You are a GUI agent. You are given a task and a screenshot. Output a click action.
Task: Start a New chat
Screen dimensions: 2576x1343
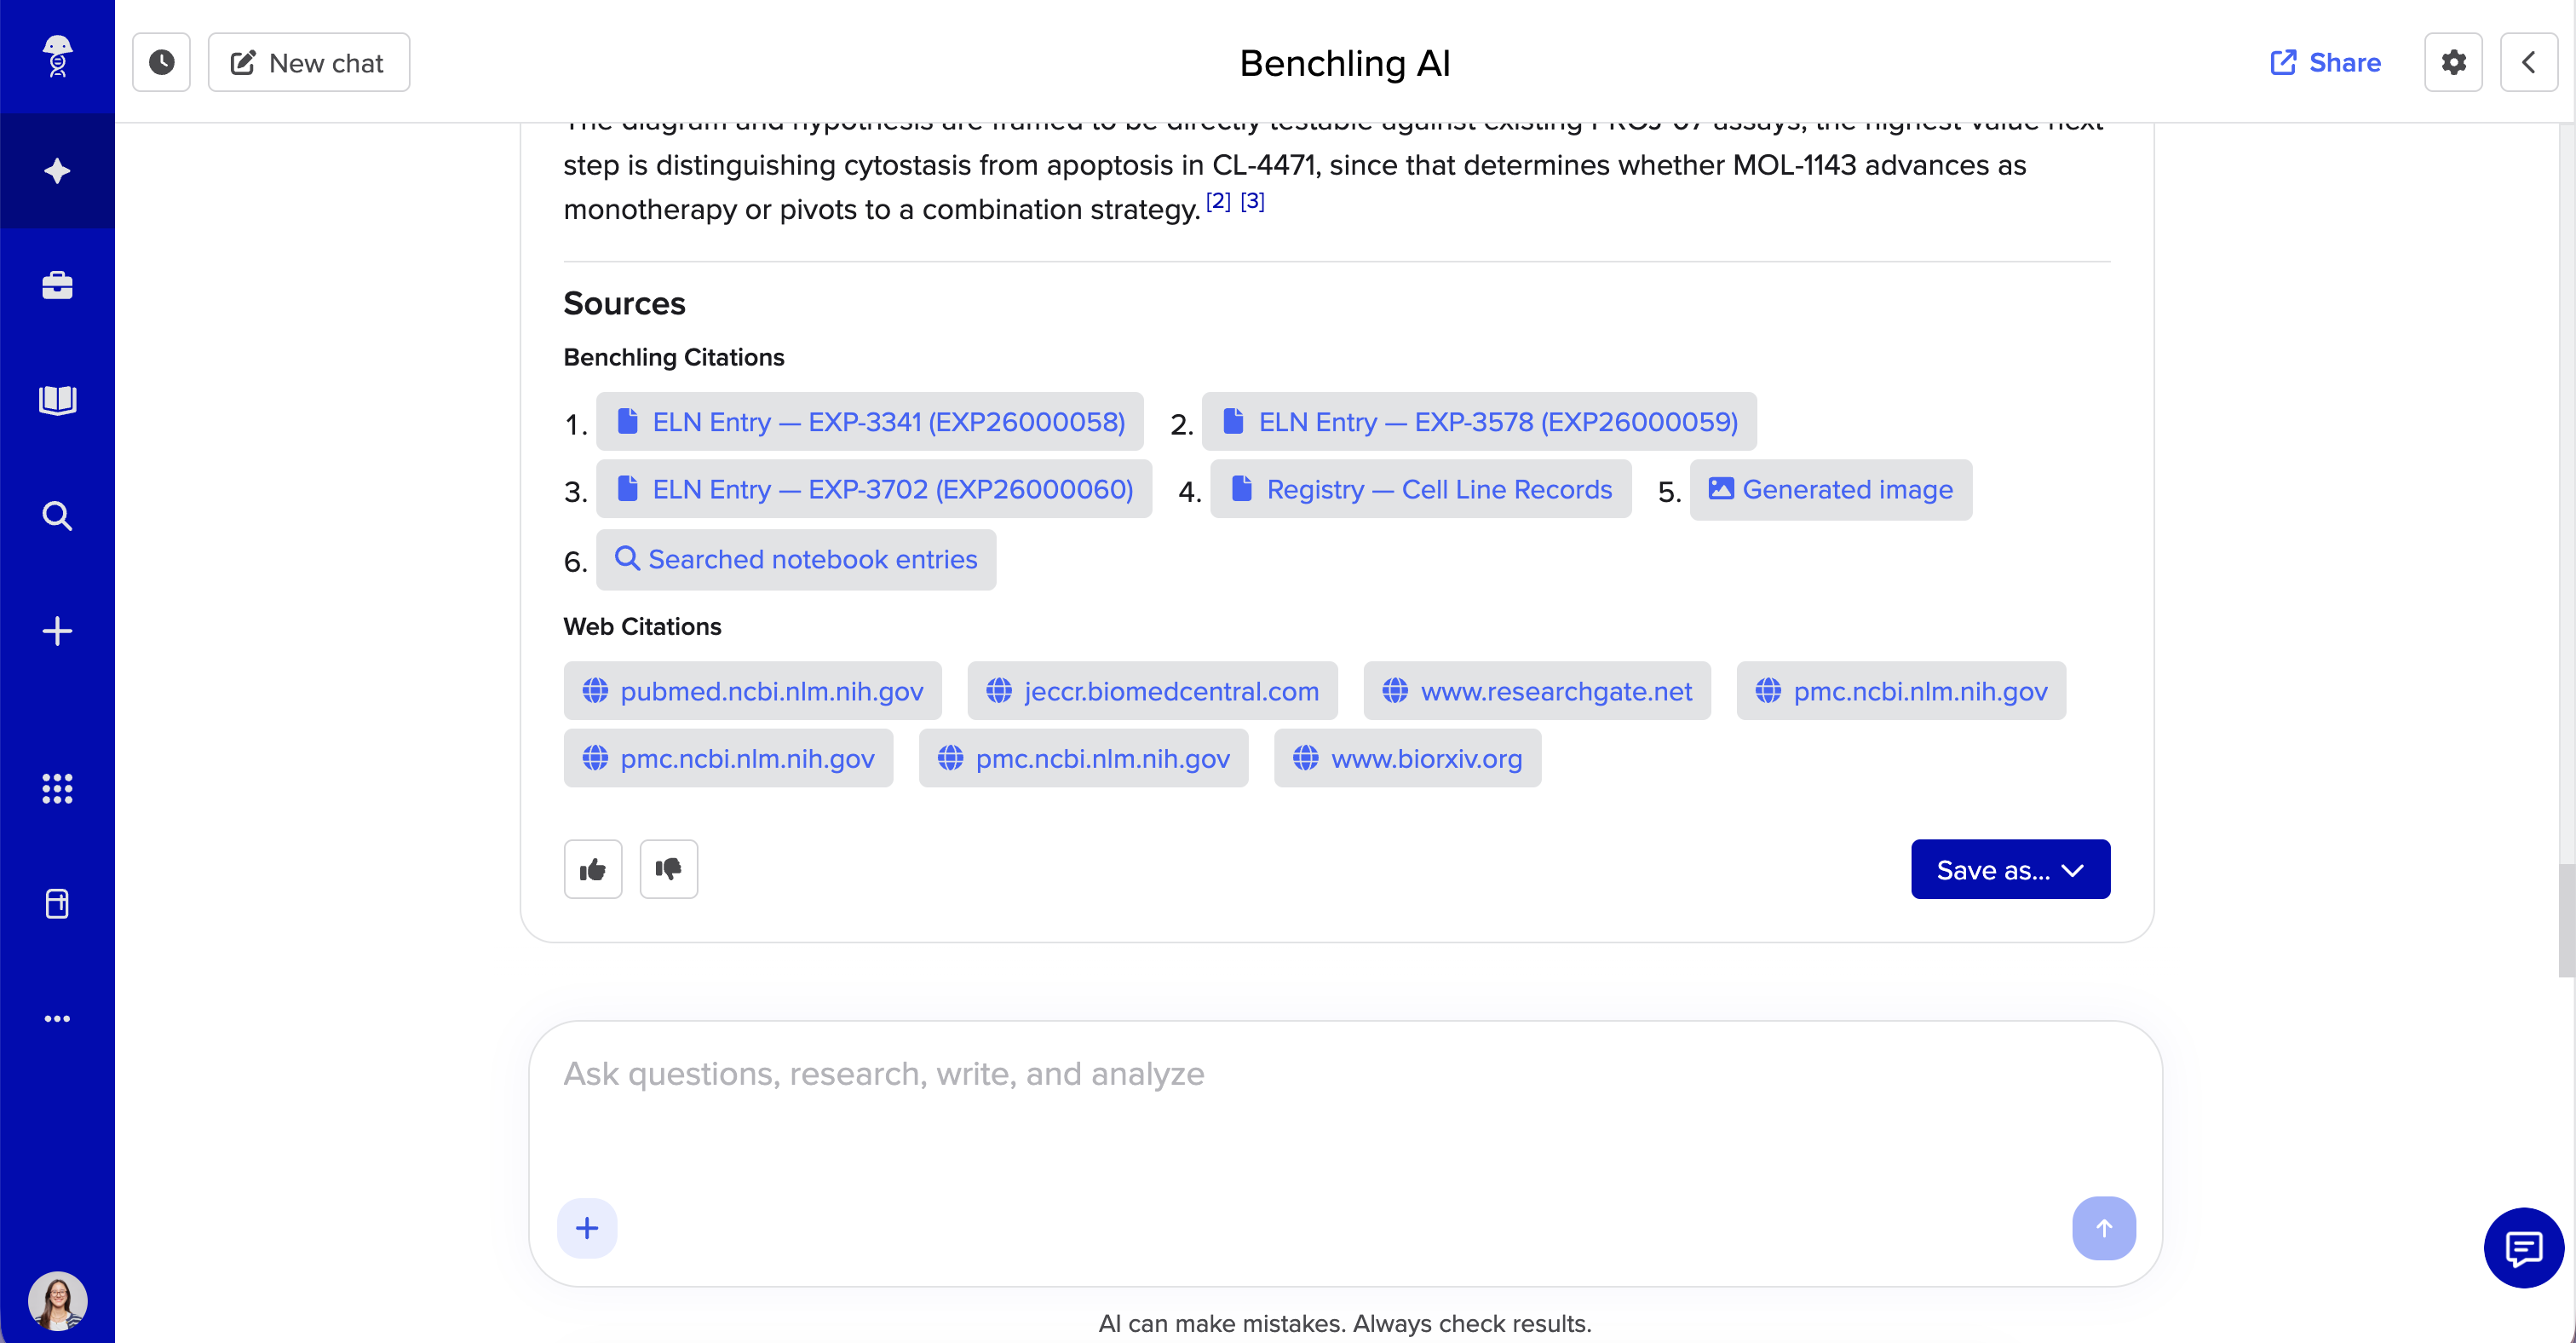click(308, 62)
